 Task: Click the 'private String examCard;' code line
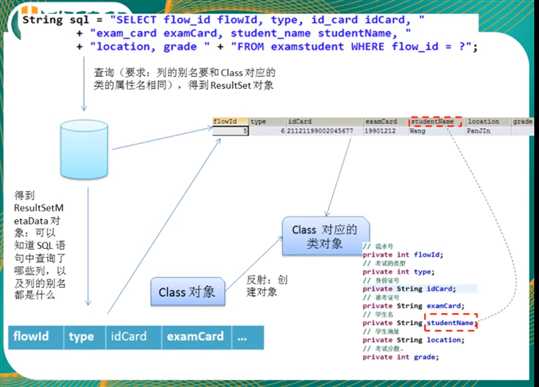[x=414, y=306]
